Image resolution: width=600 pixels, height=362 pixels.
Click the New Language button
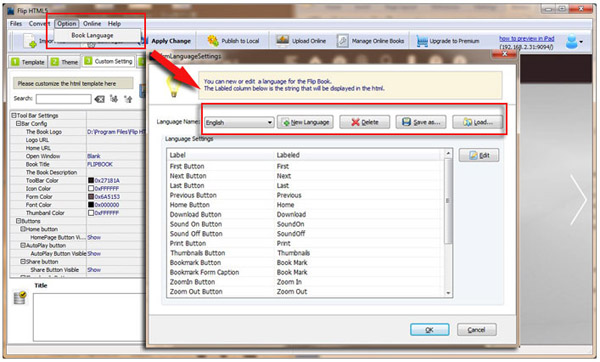305,122
